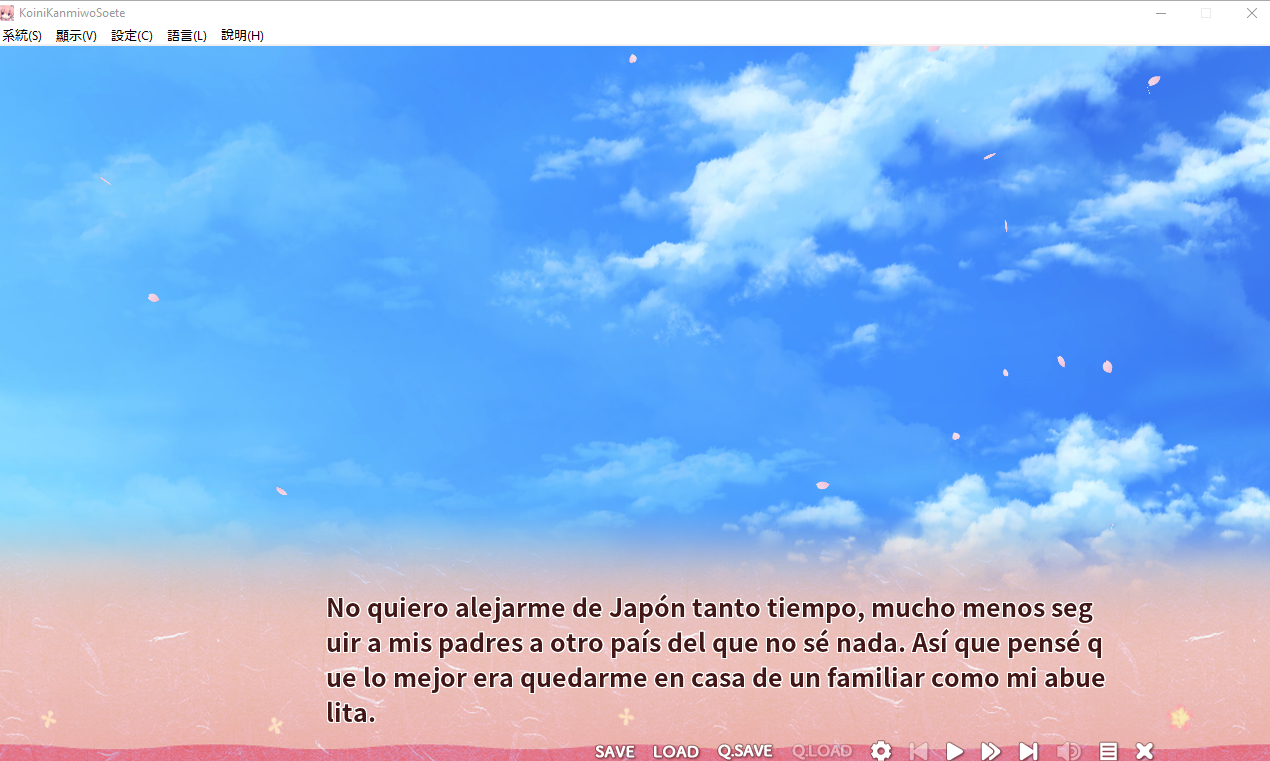Jump to next scene icon
This screenshot has width=1270, height=761.
[1028, 751]
